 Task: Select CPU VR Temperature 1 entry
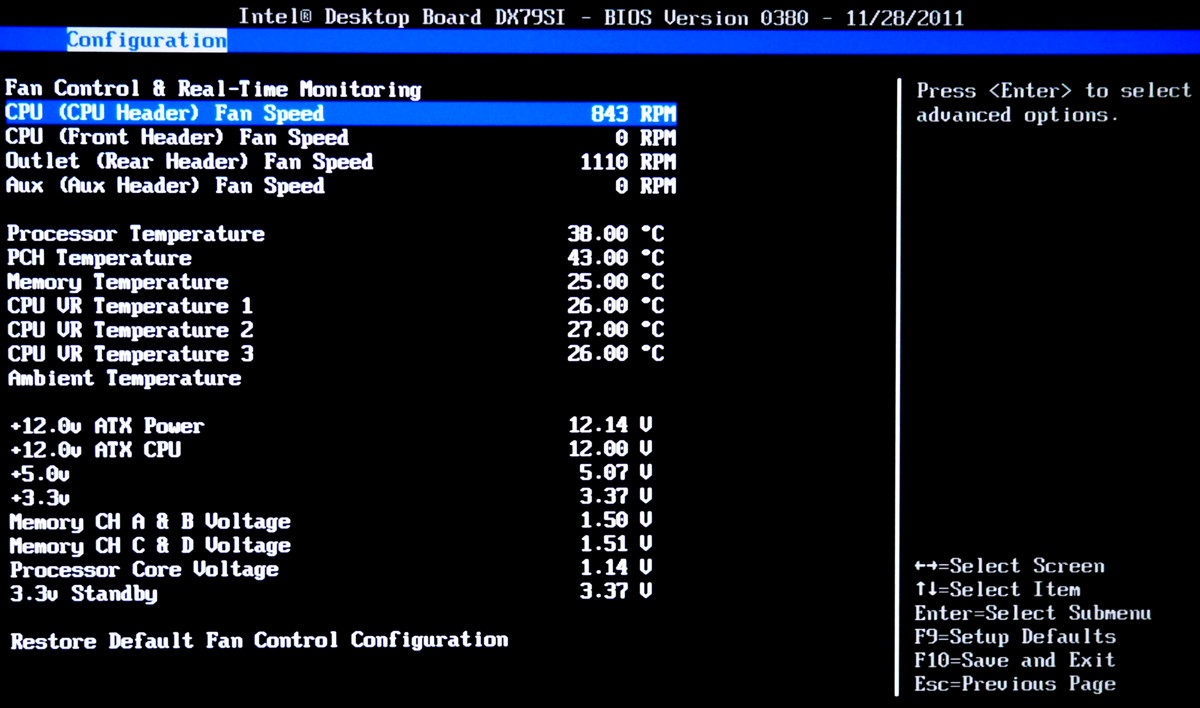click(x=130, y=306)
